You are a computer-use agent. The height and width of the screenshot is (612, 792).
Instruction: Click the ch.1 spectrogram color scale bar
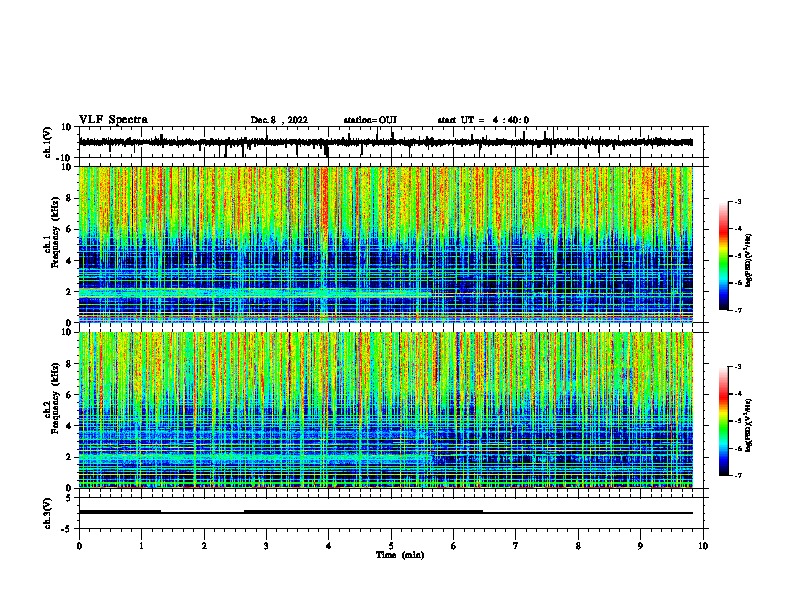pos(724,256)
